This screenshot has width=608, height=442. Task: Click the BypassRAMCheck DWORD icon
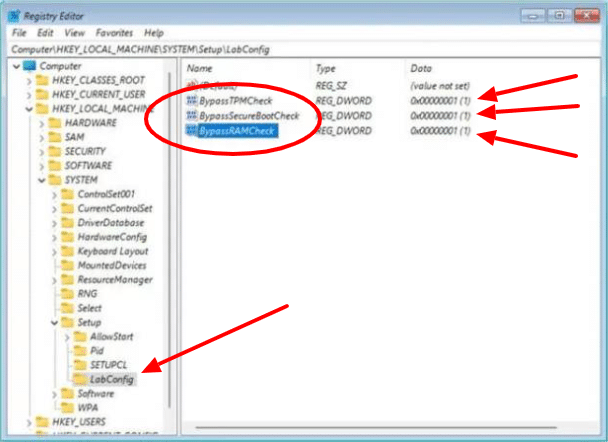192,131
